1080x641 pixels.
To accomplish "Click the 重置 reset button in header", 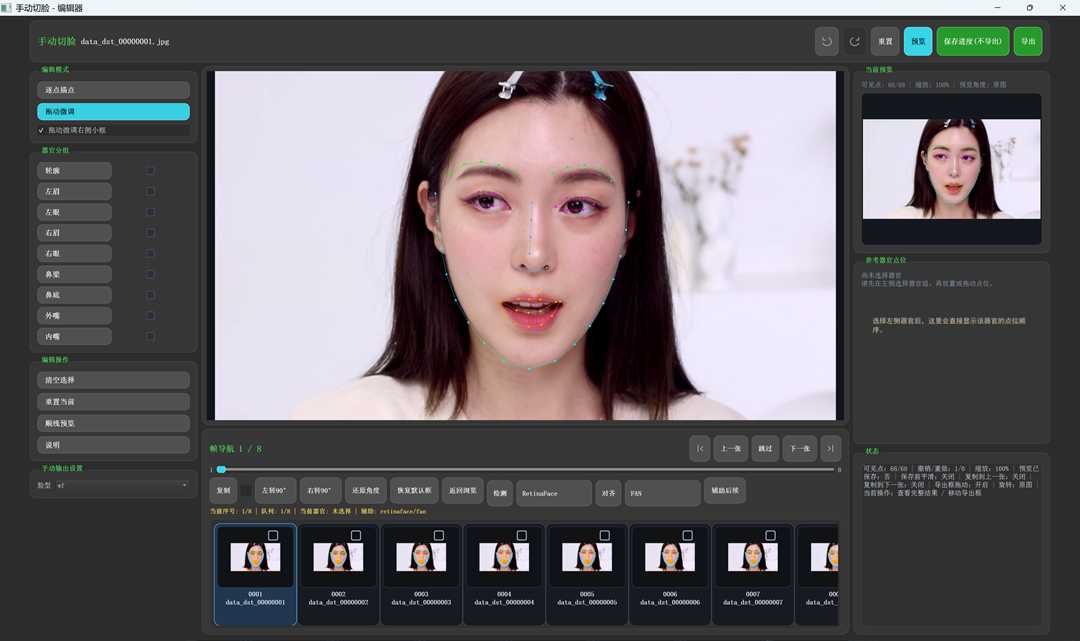I will tap(885, 41).
